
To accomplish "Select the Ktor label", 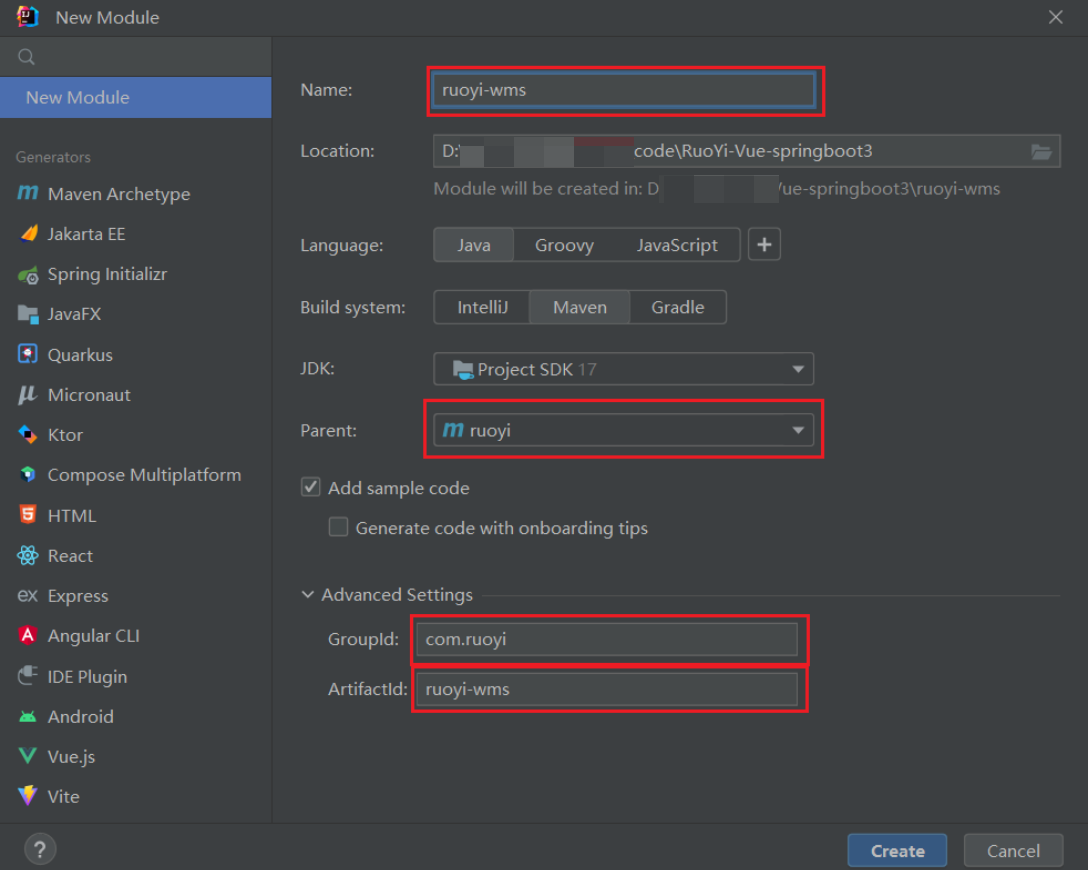I will tap(65, 435).
